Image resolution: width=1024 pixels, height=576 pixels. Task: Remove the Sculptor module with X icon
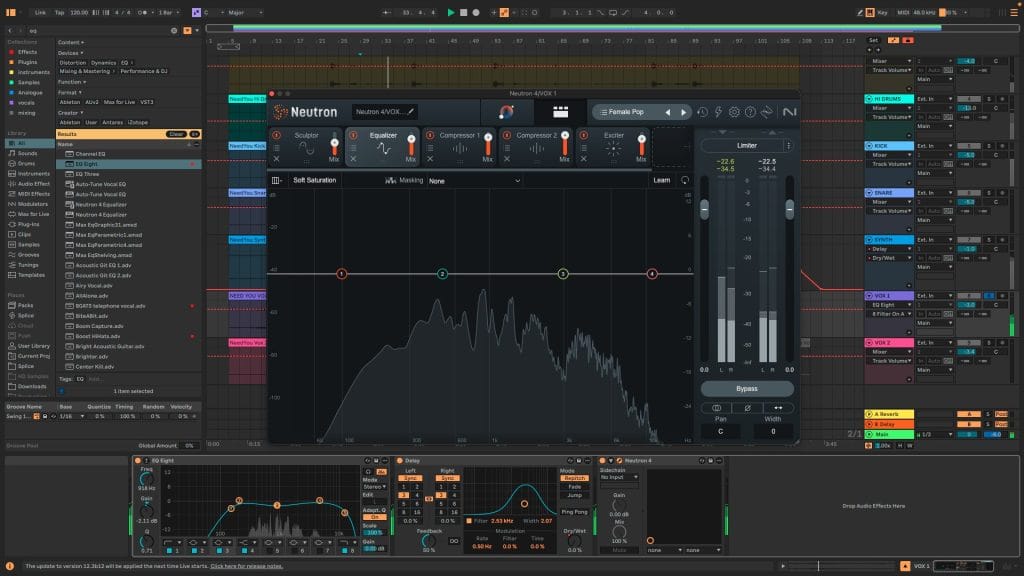coord(277,159)
